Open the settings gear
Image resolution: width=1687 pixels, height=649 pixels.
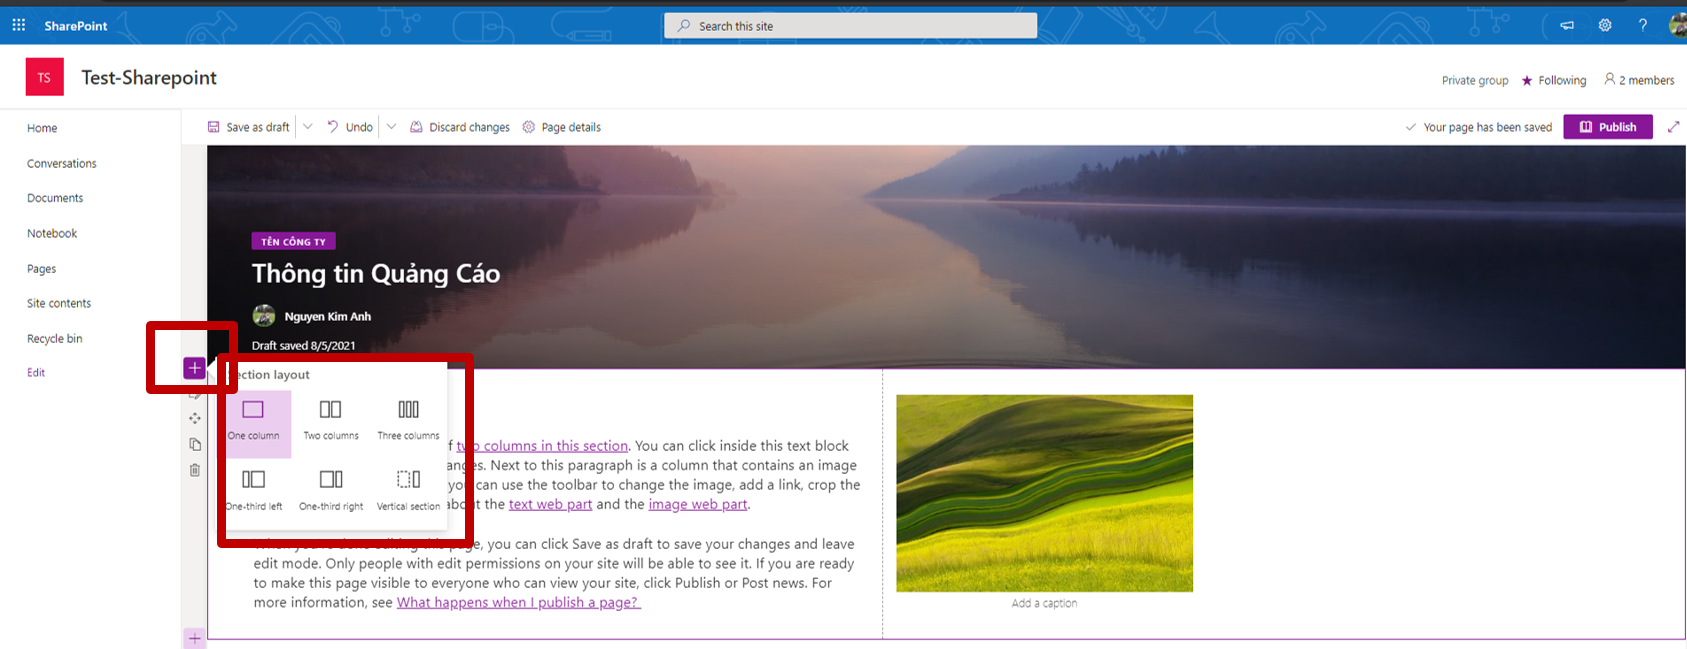coord(1605,26)
